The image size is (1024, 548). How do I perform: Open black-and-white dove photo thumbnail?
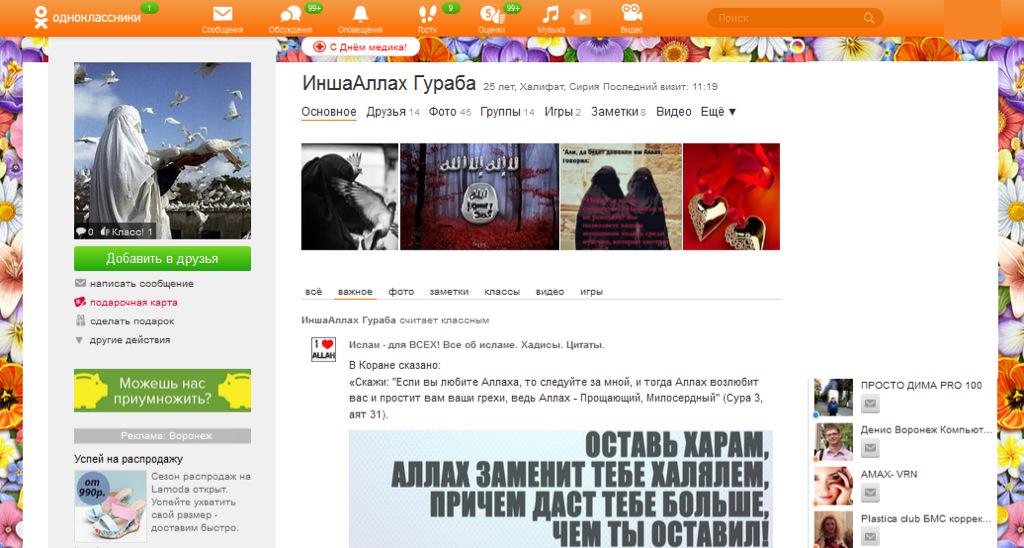349,197
